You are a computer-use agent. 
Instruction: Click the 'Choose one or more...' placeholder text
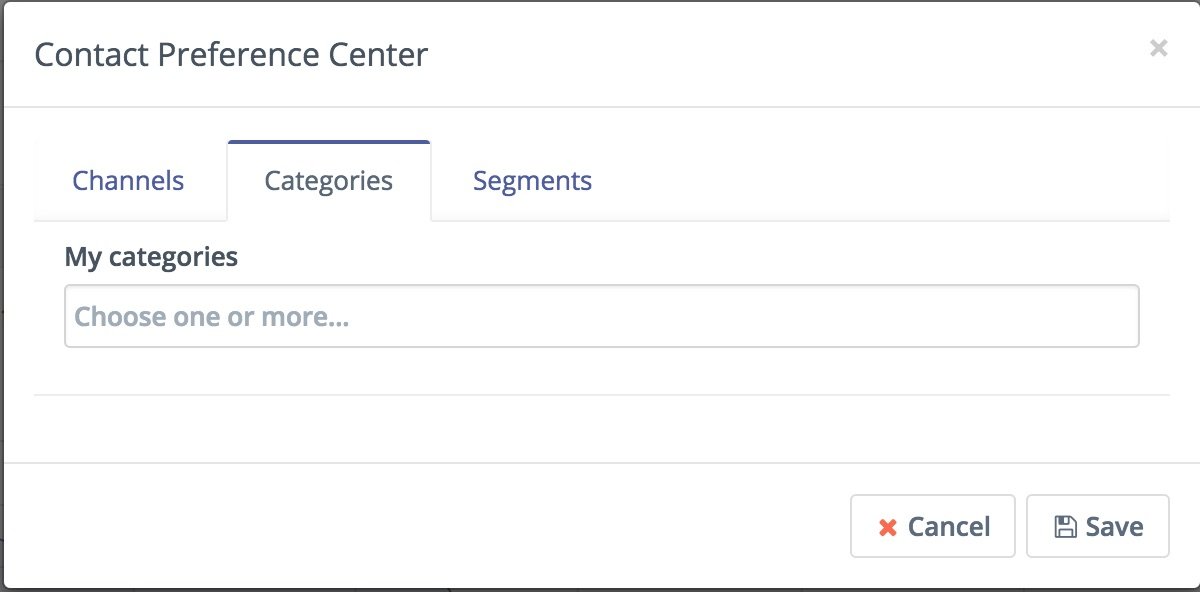tap(212, 317)
